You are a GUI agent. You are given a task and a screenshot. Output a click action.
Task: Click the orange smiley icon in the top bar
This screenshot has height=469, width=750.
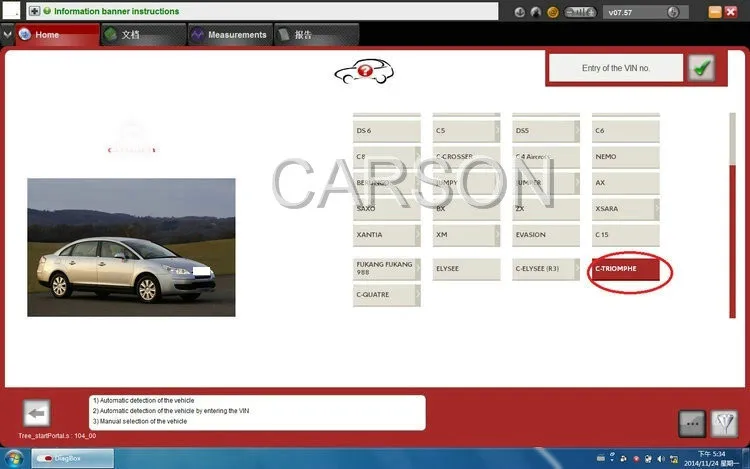pyautogui.click(x=552, y=12)
